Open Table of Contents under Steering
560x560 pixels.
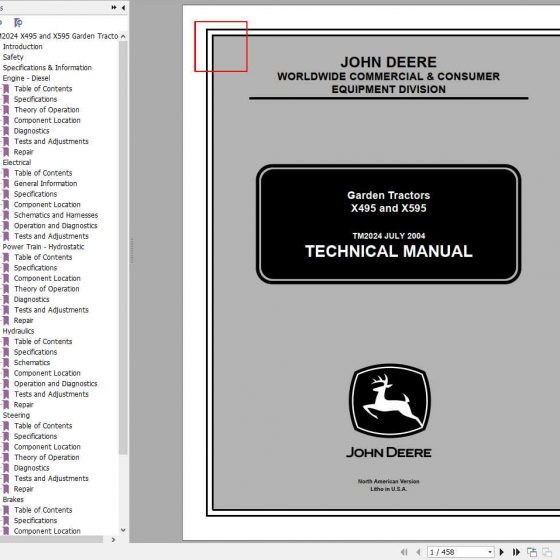pyautogui.click(x=43, y=426)
